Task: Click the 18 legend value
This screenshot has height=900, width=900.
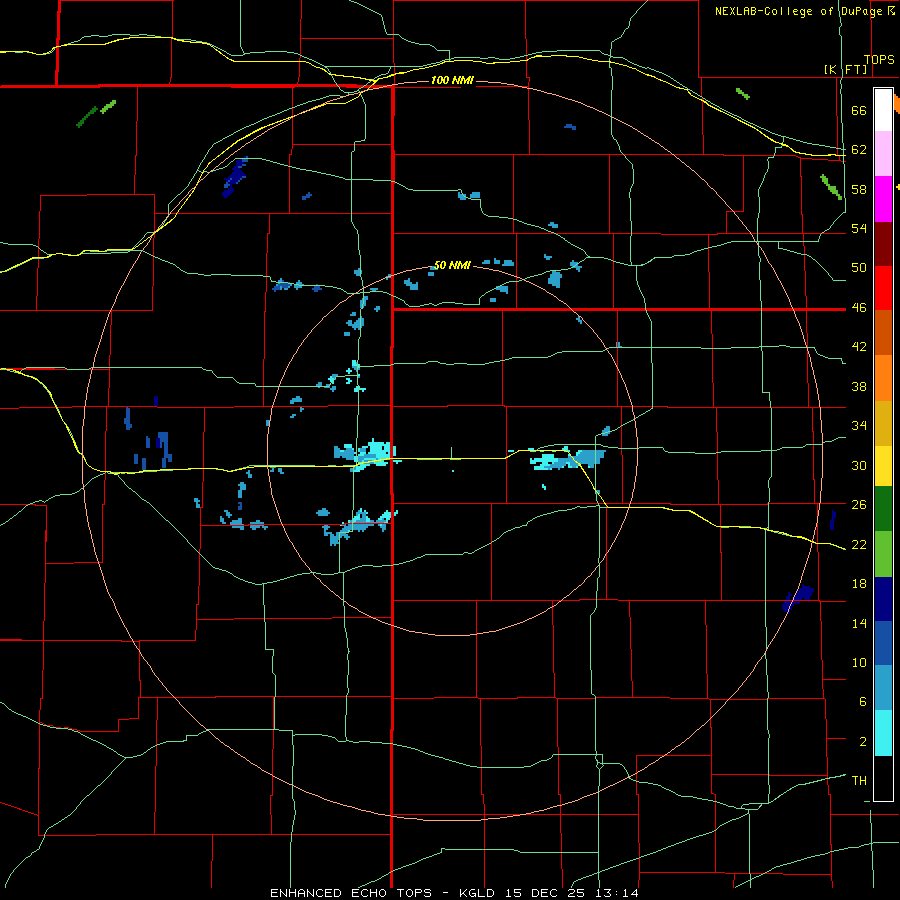Action: click(859, 584)
